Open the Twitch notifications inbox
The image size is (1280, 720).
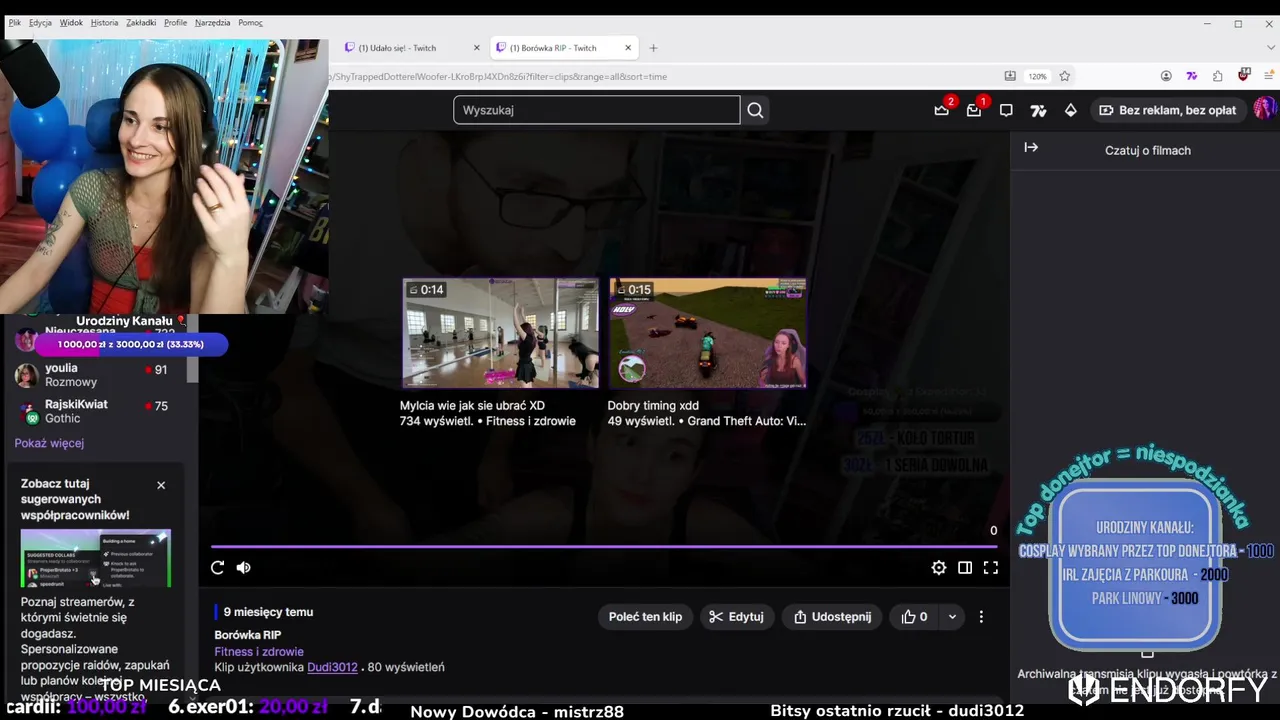(974, 110)
